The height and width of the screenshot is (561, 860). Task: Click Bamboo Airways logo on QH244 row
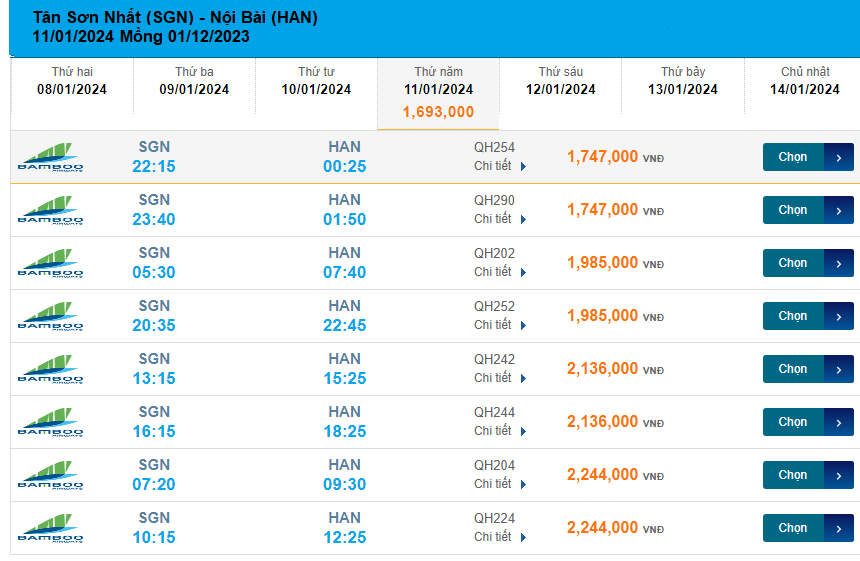[x=51, y=422]
